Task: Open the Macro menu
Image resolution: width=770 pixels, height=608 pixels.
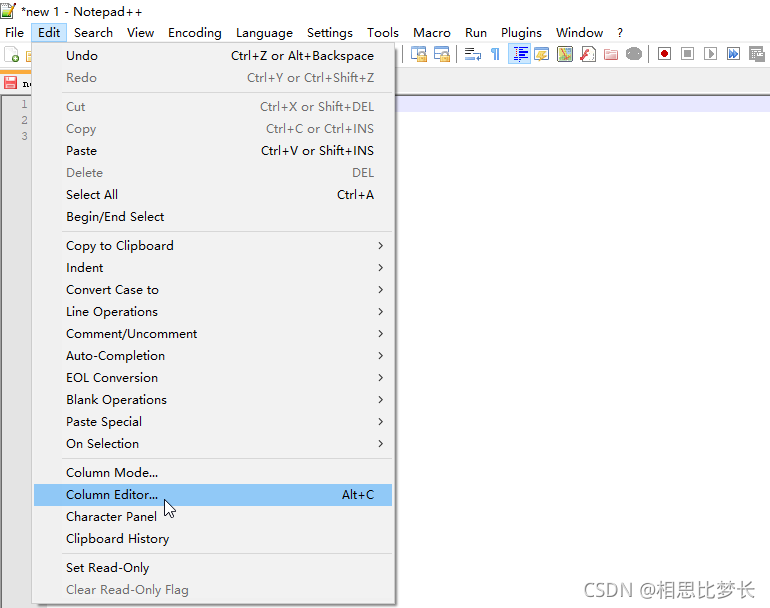Action: (x=432, y=33)
